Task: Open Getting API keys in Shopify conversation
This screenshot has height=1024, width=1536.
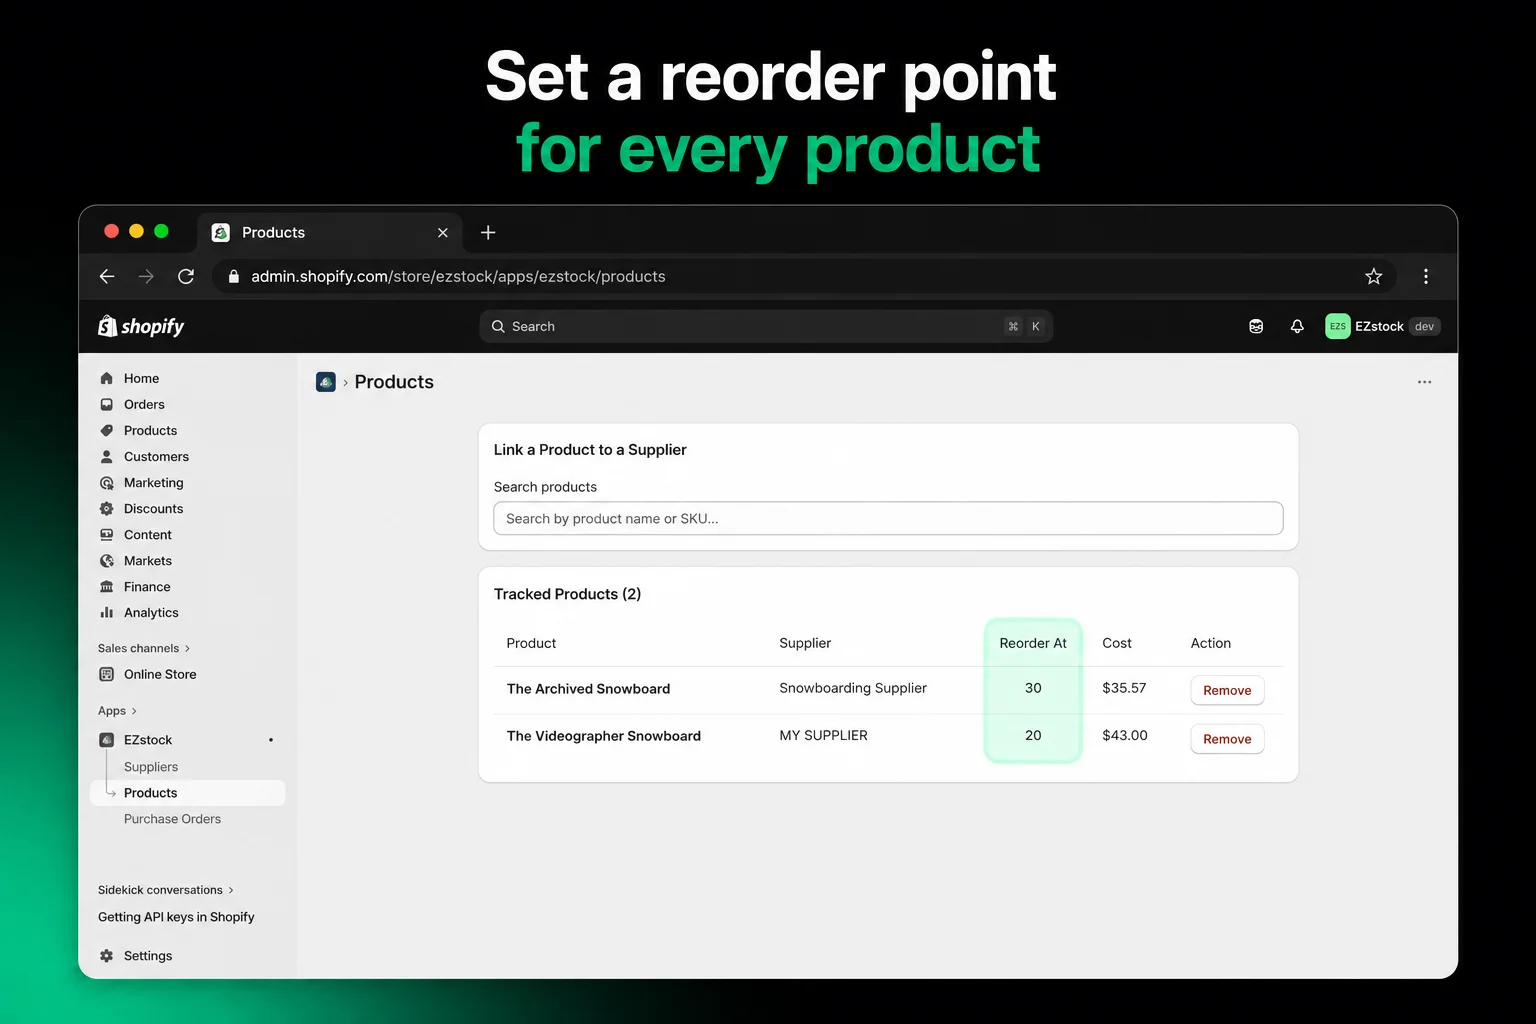Action: click(x=176, y=917)
